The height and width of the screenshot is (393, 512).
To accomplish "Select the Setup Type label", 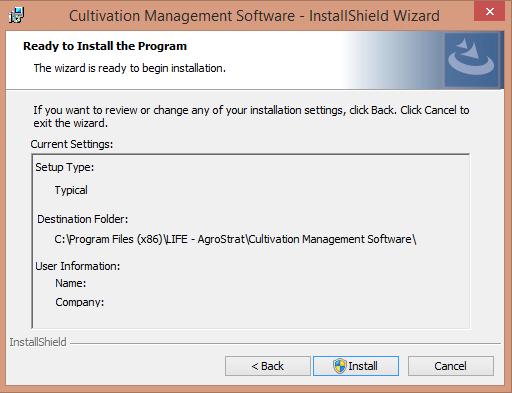I will click(65, 167).
